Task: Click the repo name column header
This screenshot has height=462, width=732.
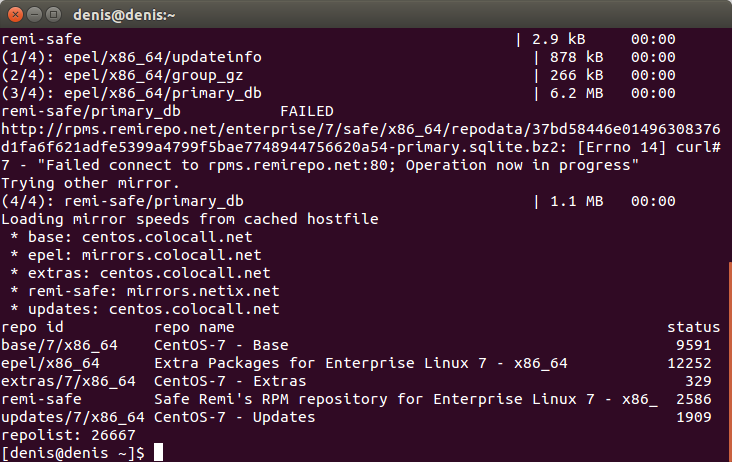Action: 194,327
